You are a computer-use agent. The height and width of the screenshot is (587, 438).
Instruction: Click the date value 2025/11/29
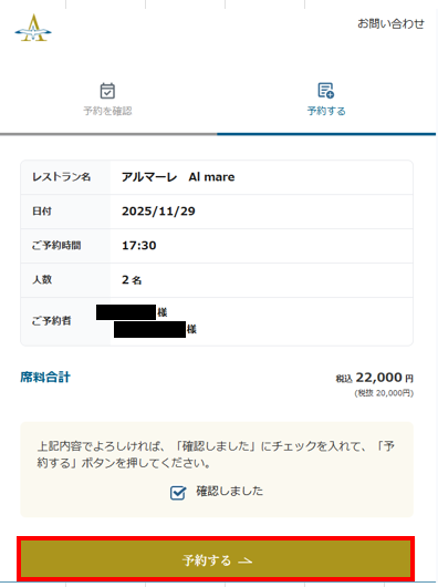158,211
